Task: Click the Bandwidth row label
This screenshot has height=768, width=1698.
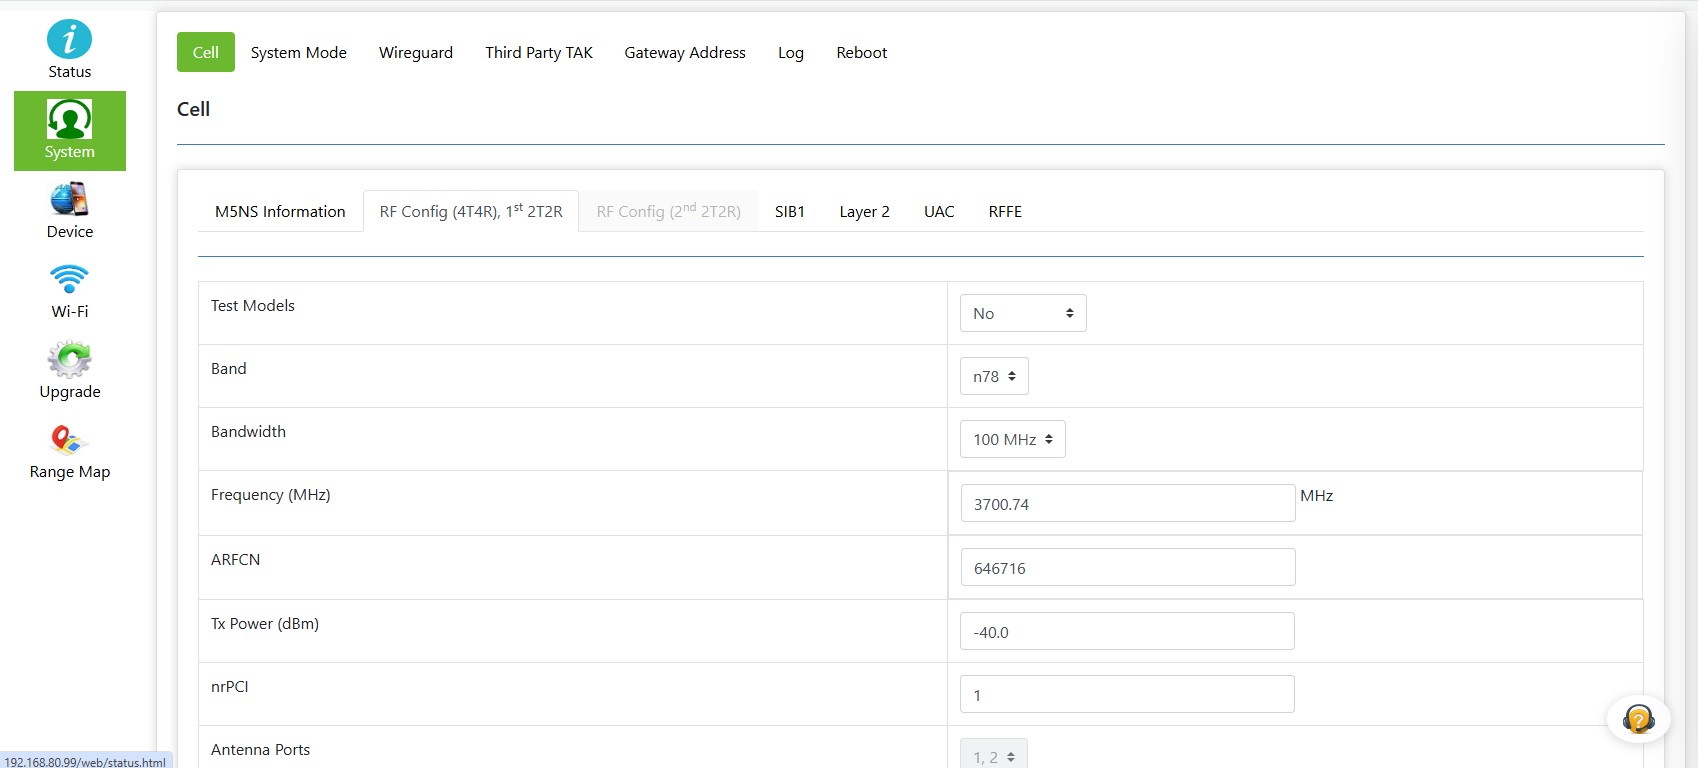Action: (x=248, y=431)
